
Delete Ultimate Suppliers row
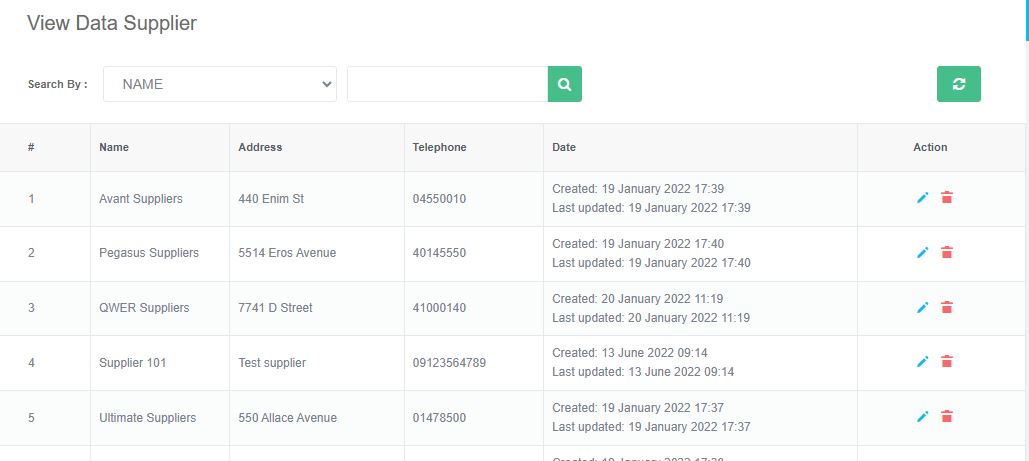click(947, 417)
